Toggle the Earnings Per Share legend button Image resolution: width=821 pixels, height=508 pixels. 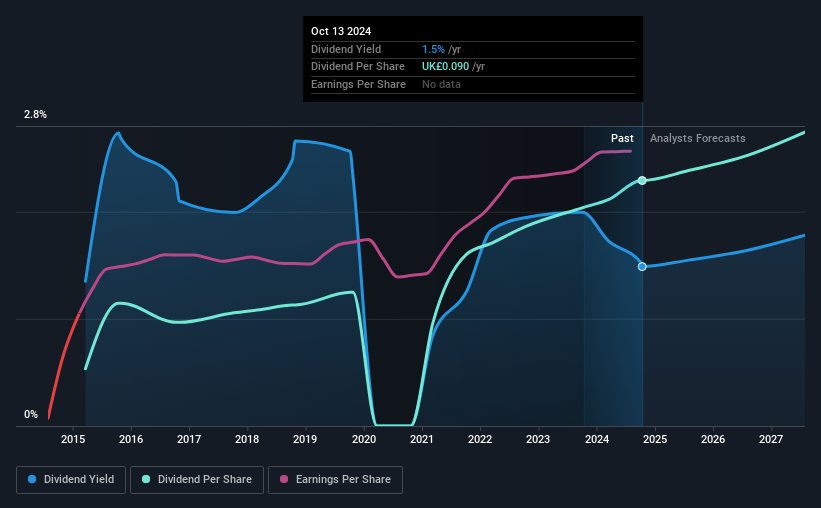(x=335, y=480)
